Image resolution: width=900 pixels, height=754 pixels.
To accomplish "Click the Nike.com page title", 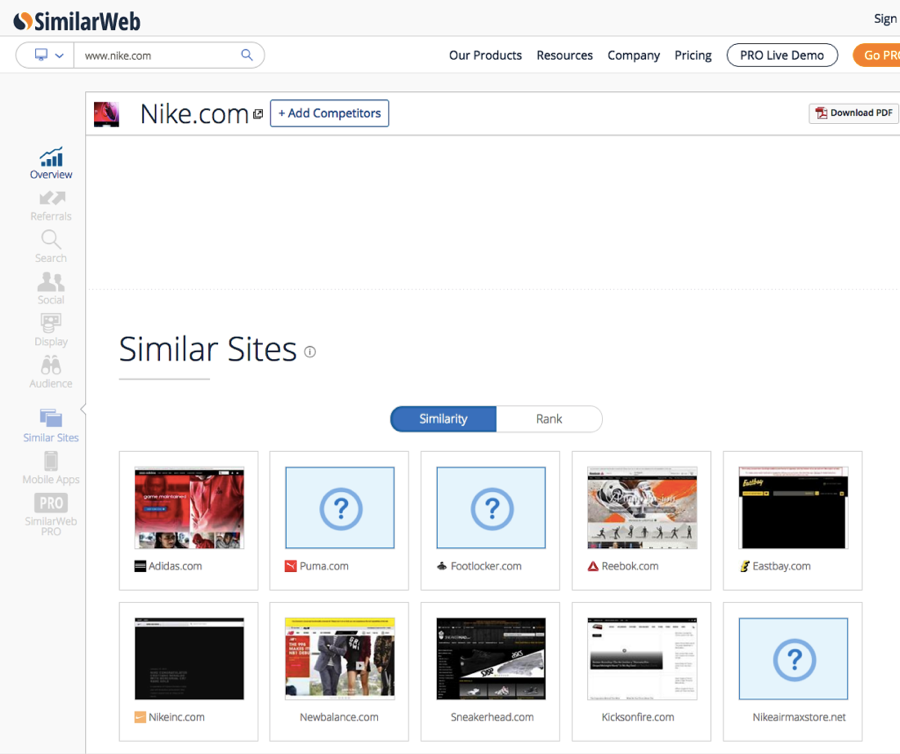I will click(x=194, y=114).
